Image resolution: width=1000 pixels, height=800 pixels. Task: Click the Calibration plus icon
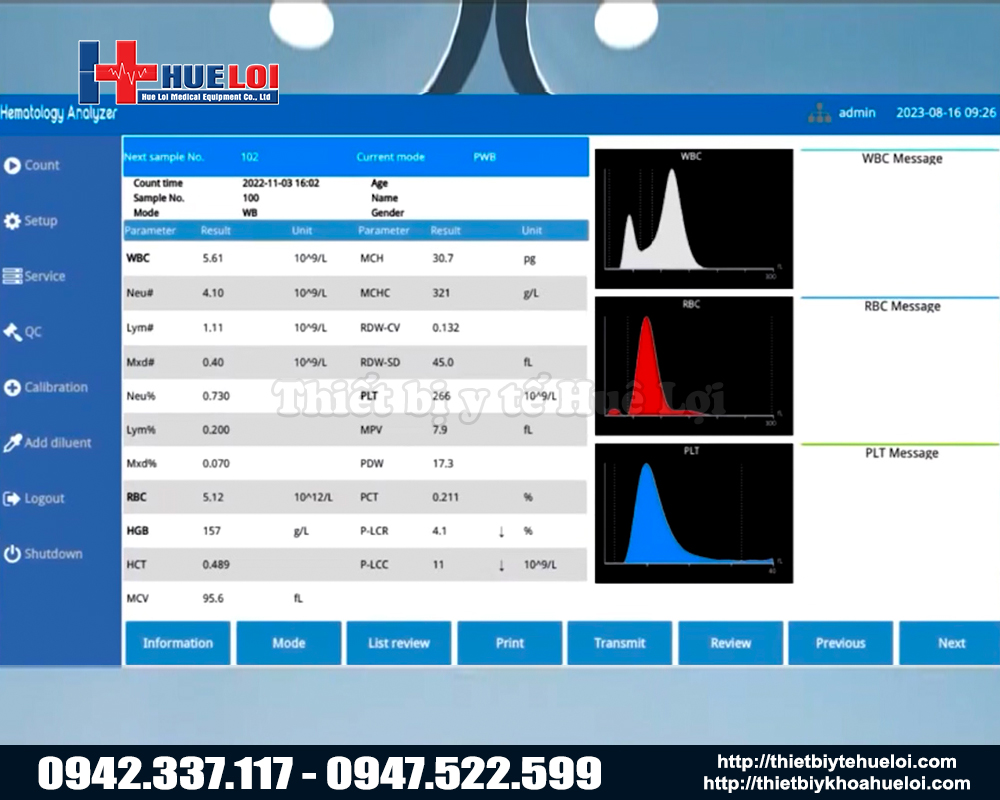(x=12, y=388)
